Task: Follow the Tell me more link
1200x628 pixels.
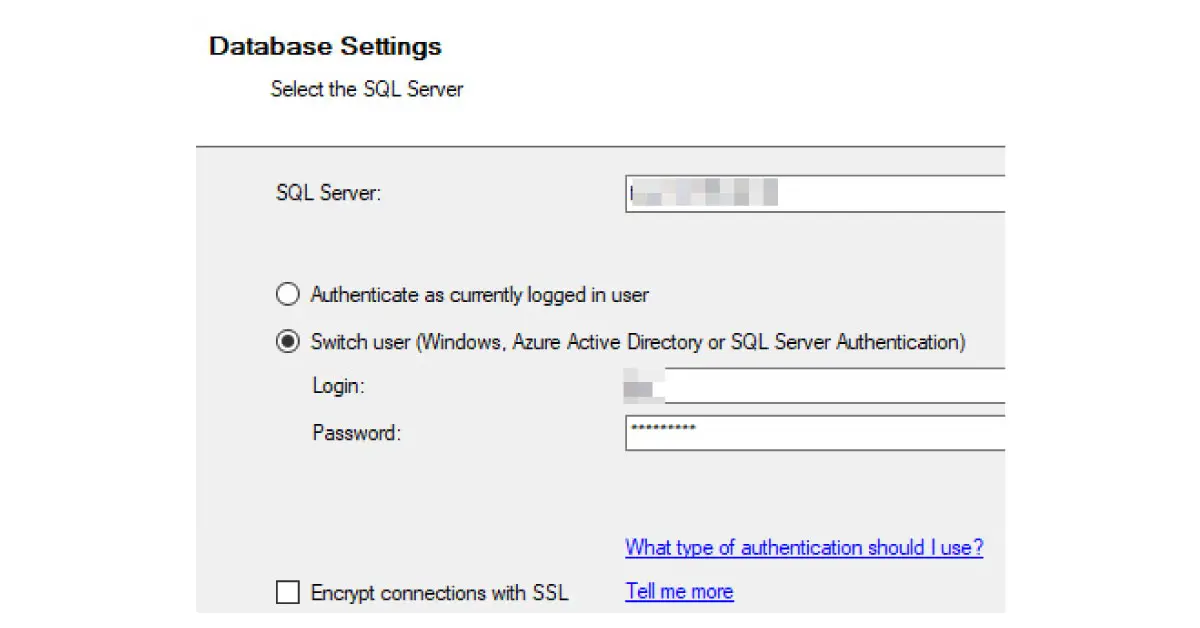Action: pyautogui.click(x=679, y=592)
